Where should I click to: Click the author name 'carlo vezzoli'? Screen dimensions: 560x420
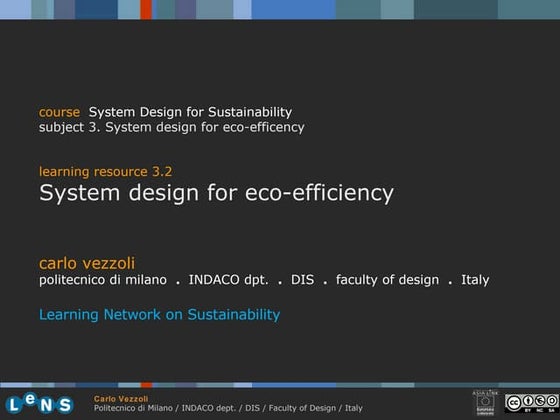[87, 263]
